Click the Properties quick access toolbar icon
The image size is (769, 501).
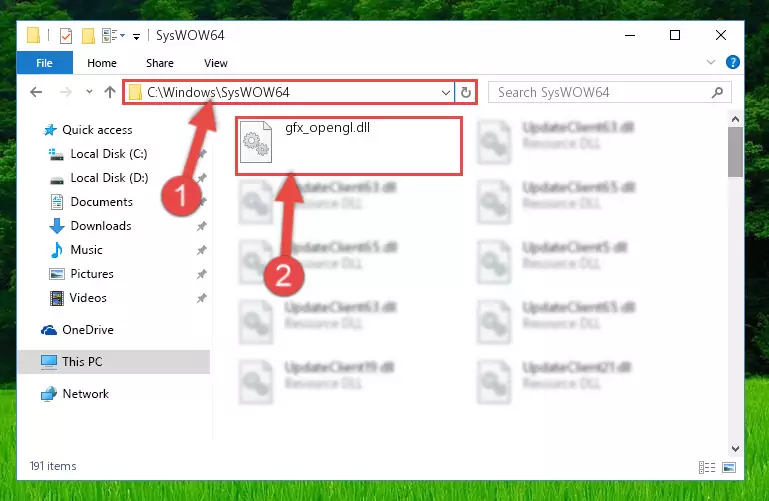pos(66,35)
